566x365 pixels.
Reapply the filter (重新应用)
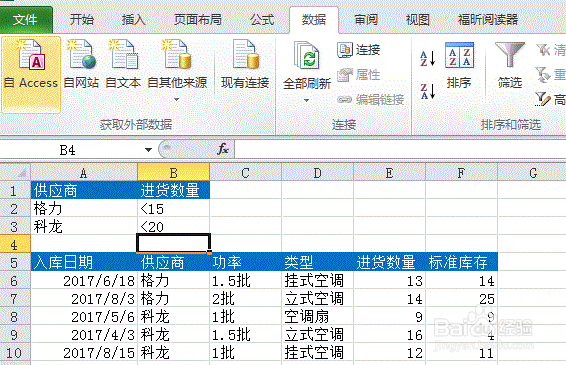click(551, 75)
